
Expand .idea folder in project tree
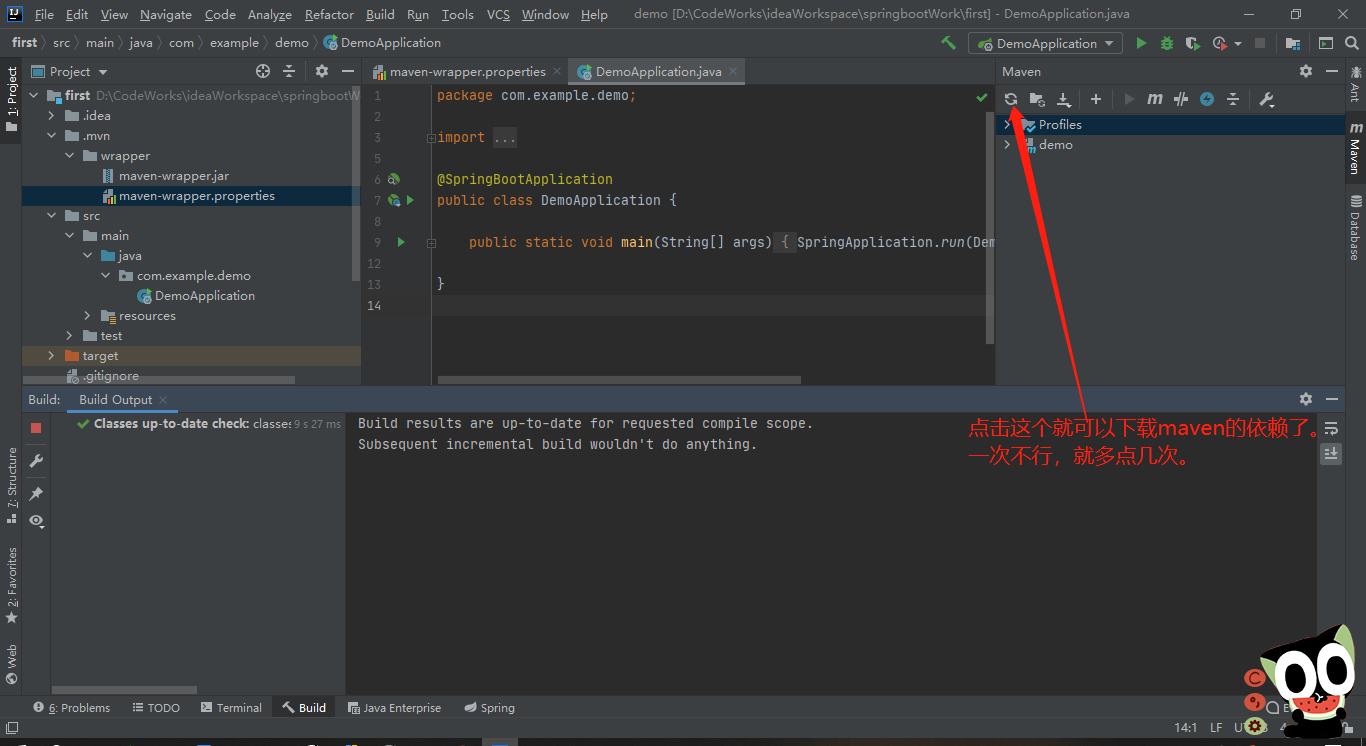[51, 116]
